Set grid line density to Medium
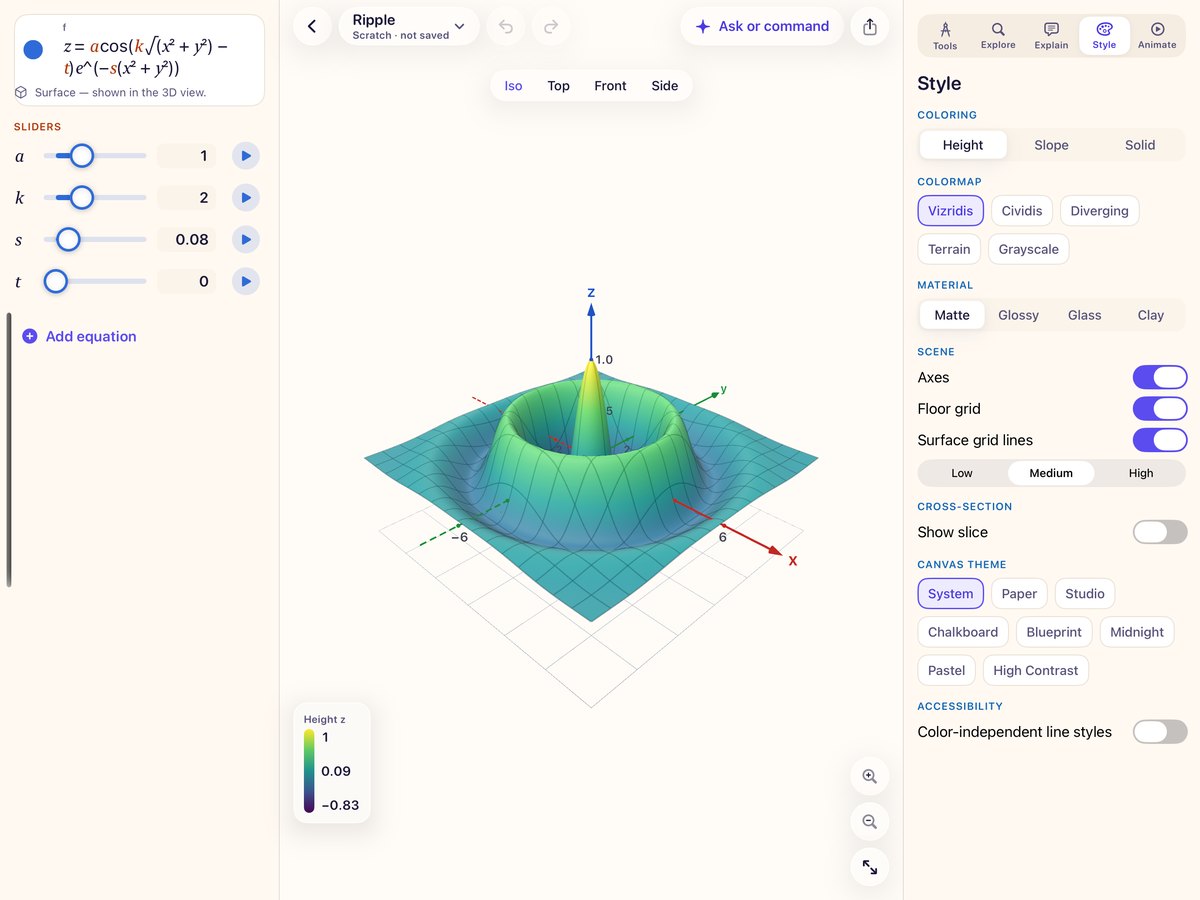 point(1051,473)
